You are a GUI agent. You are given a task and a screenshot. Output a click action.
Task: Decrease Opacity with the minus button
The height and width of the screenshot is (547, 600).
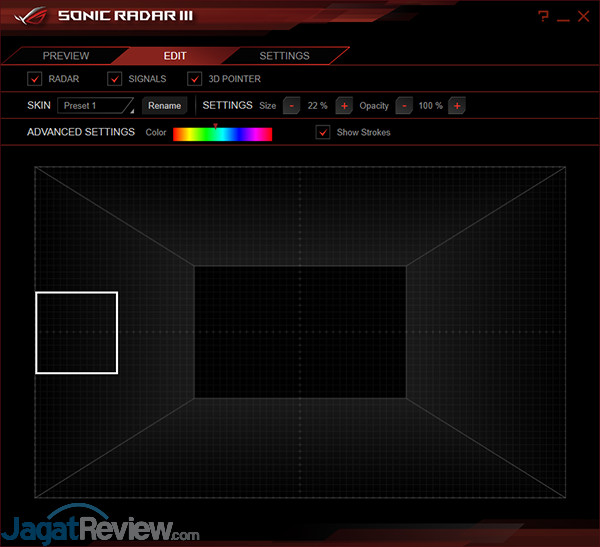[x=404, y=106]
